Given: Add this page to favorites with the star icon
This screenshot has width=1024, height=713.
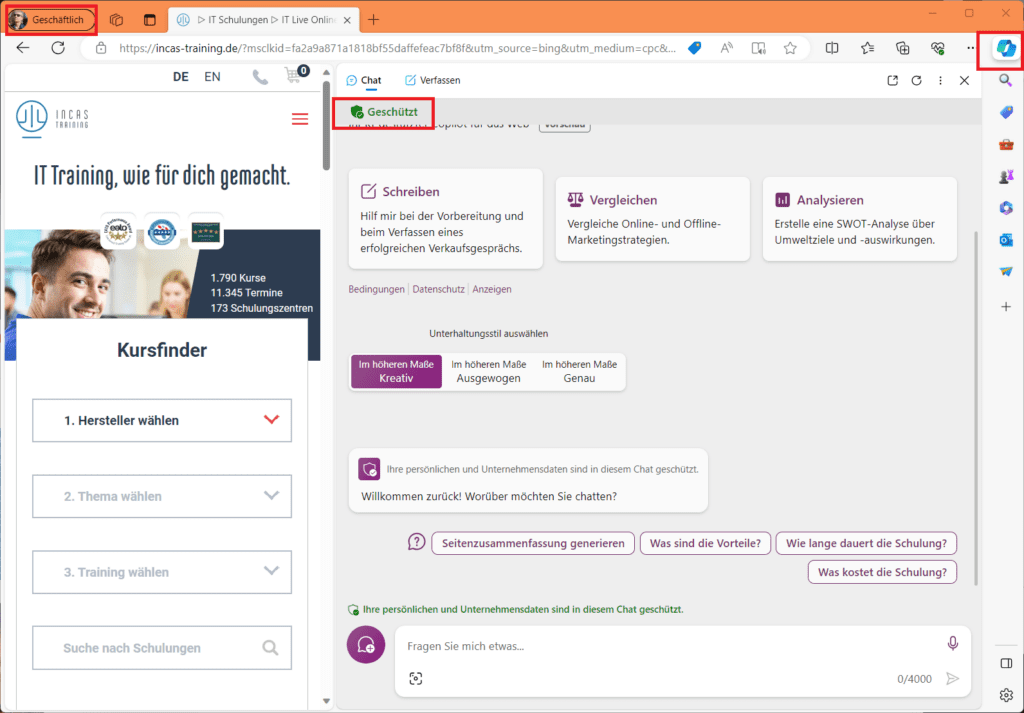Looking at the screenshot, I should point(790,48).
